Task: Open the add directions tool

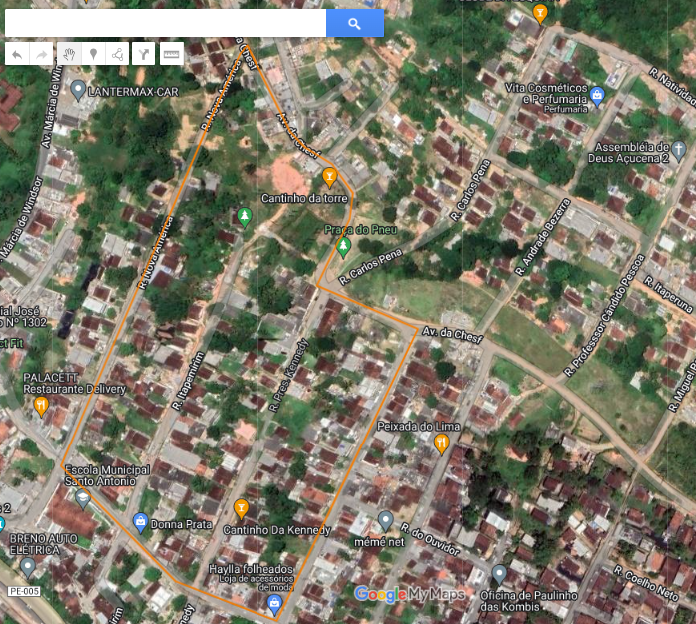Action: click(143, 54)
